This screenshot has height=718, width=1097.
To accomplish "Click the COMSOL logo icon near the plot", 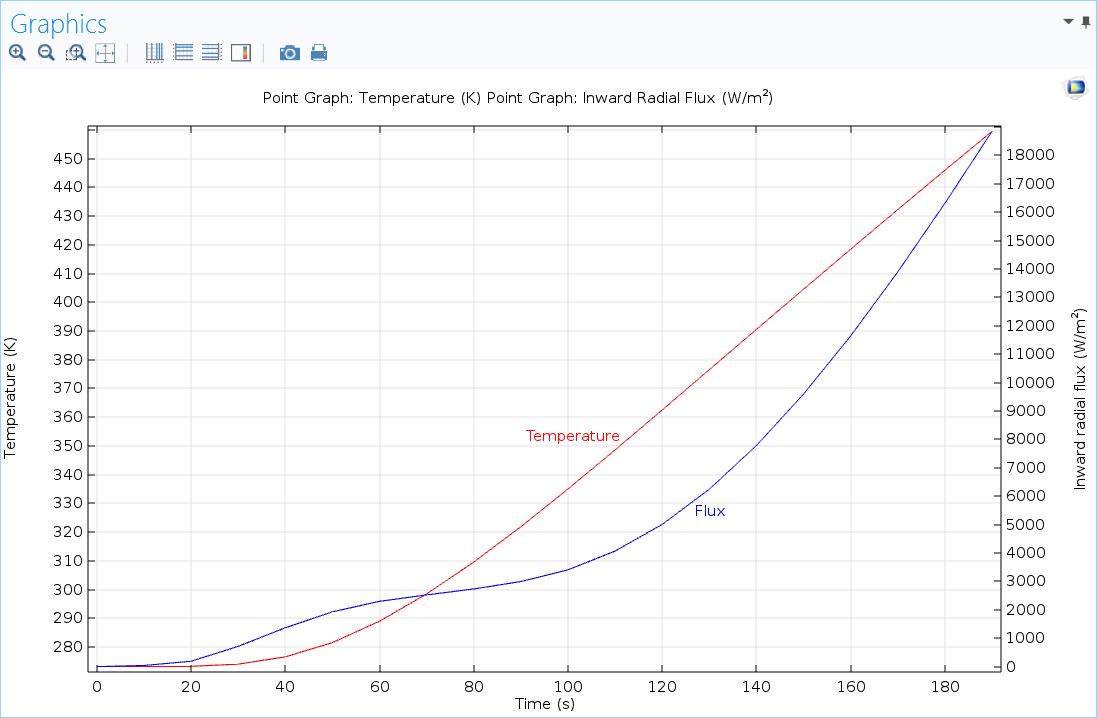I will click(1075, 87).
